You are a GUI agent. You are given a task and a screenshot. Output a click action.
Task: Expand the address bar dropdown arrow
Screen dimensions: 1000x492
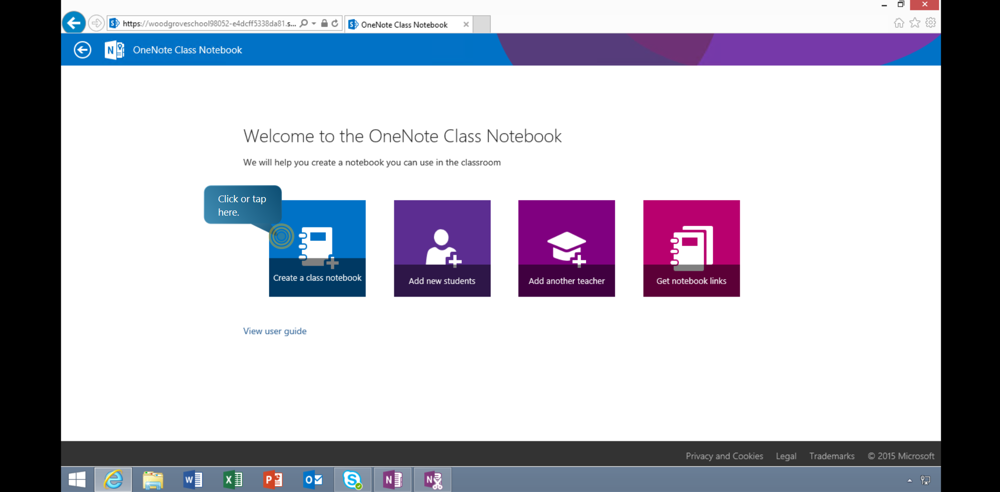314,23
